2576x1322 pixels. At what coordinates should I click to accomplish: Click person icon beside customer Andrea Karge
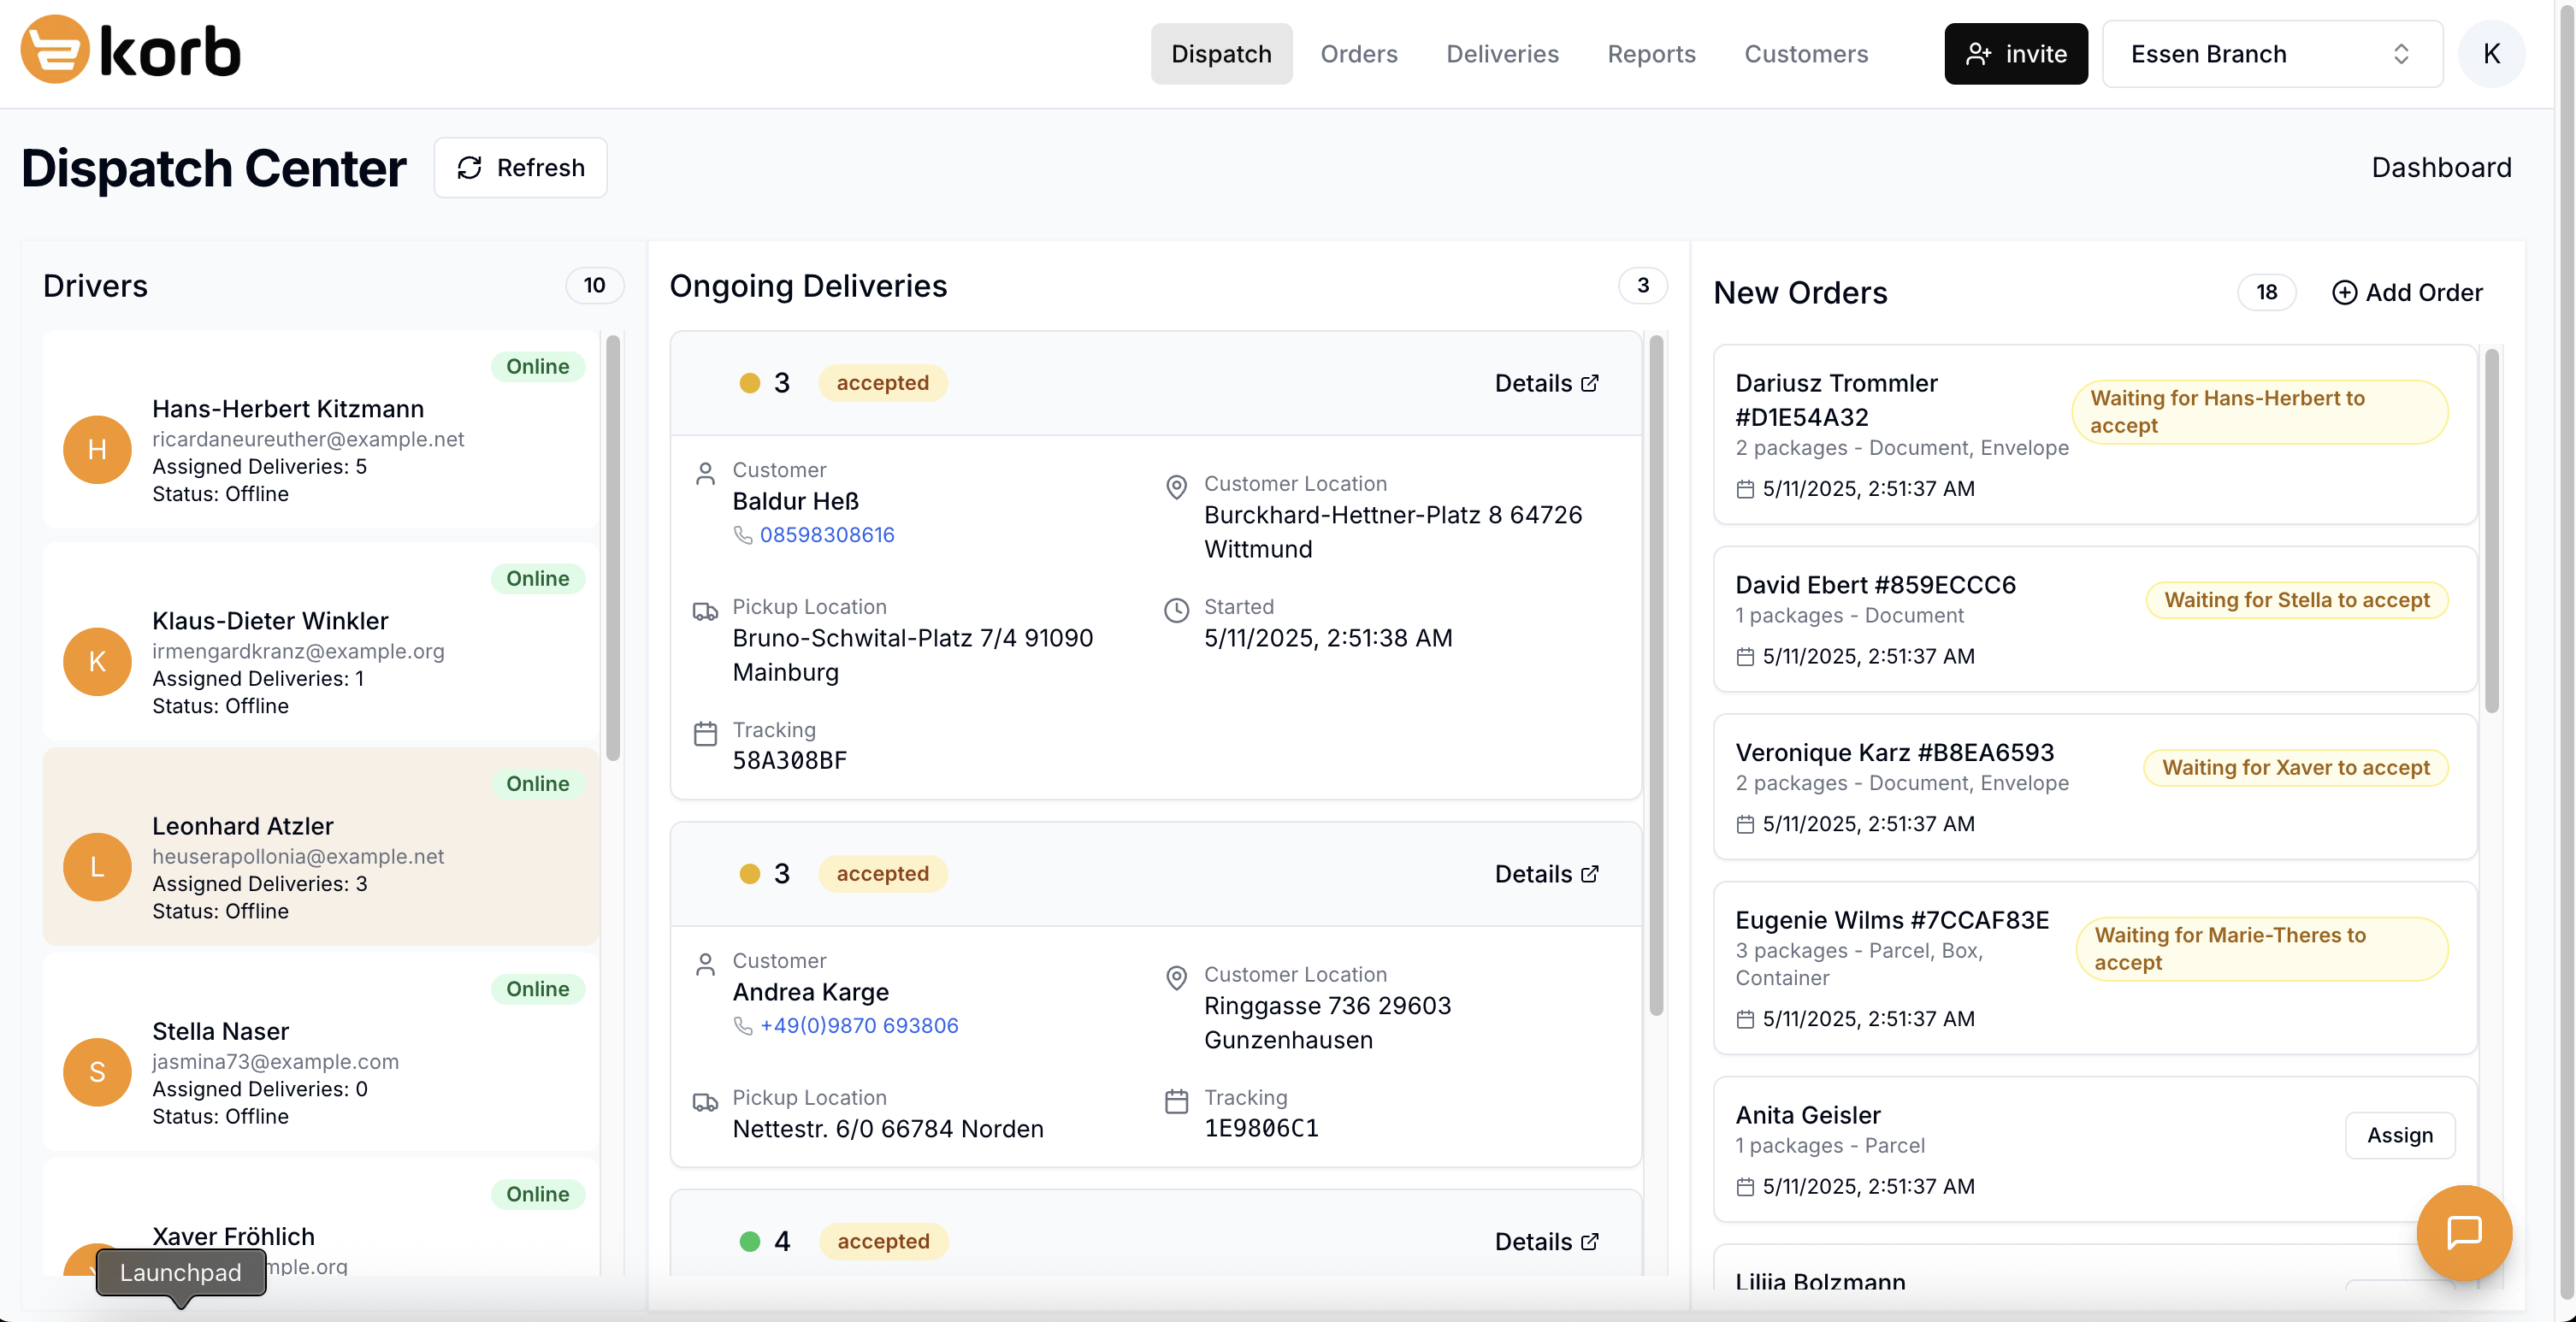705,964
